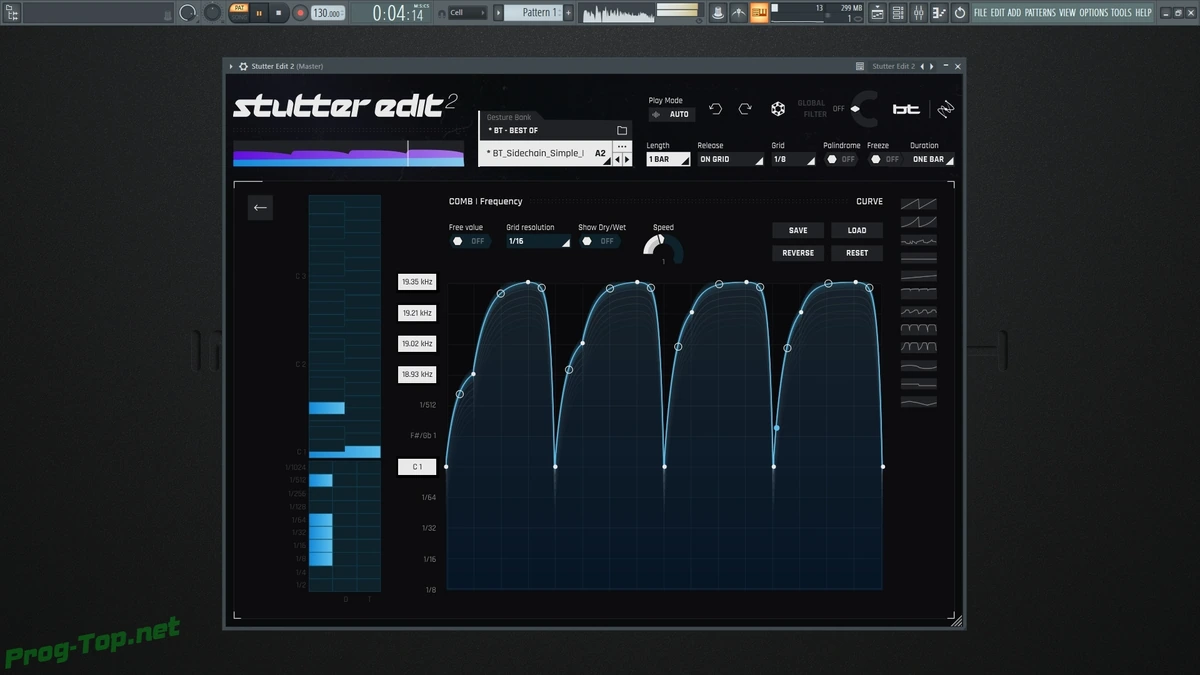Click the SAVE curve button
Image resolution: width=1200 pixels, height=675 pixels.
[x=798, y=230]
